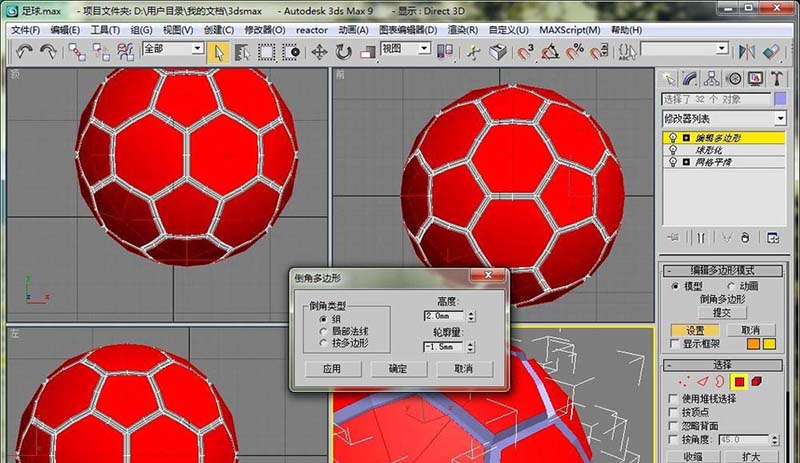The width and height of the screenshot is (800, 463).
Task: Click Configure Modifier Sets icon
Action: (x=773, y=238)
